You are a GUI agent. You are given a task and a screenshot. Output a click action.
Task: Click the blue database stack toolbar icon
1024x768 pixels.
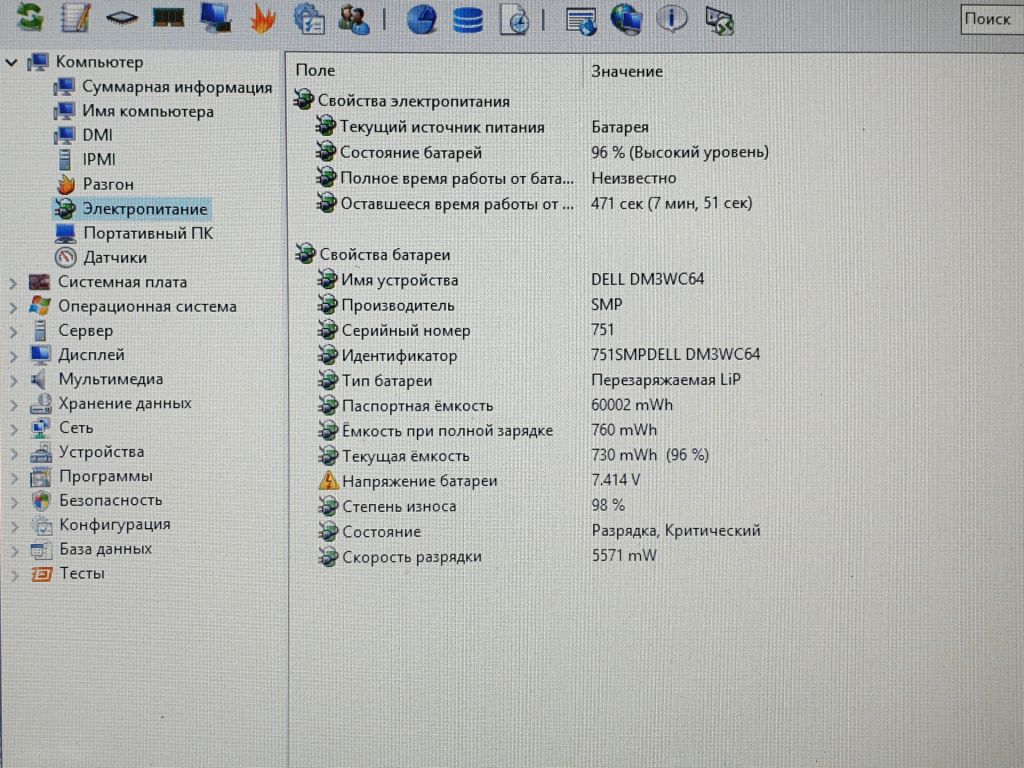pos(468,20)
